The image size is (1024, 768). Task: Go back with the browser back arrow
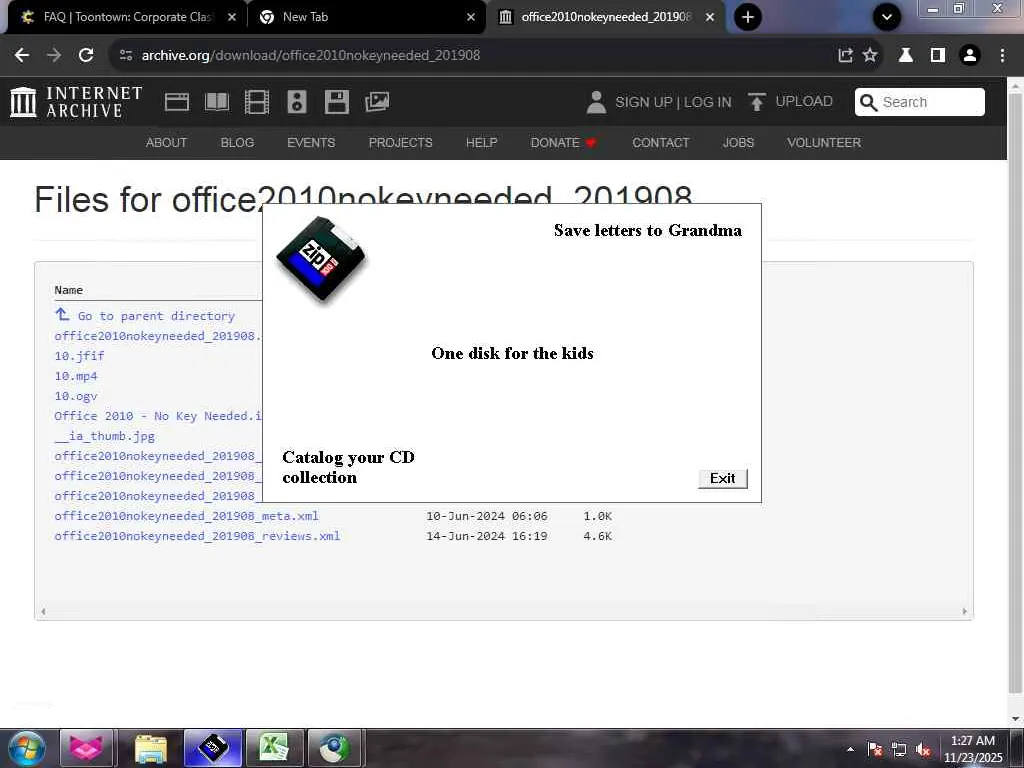(22, 56)
